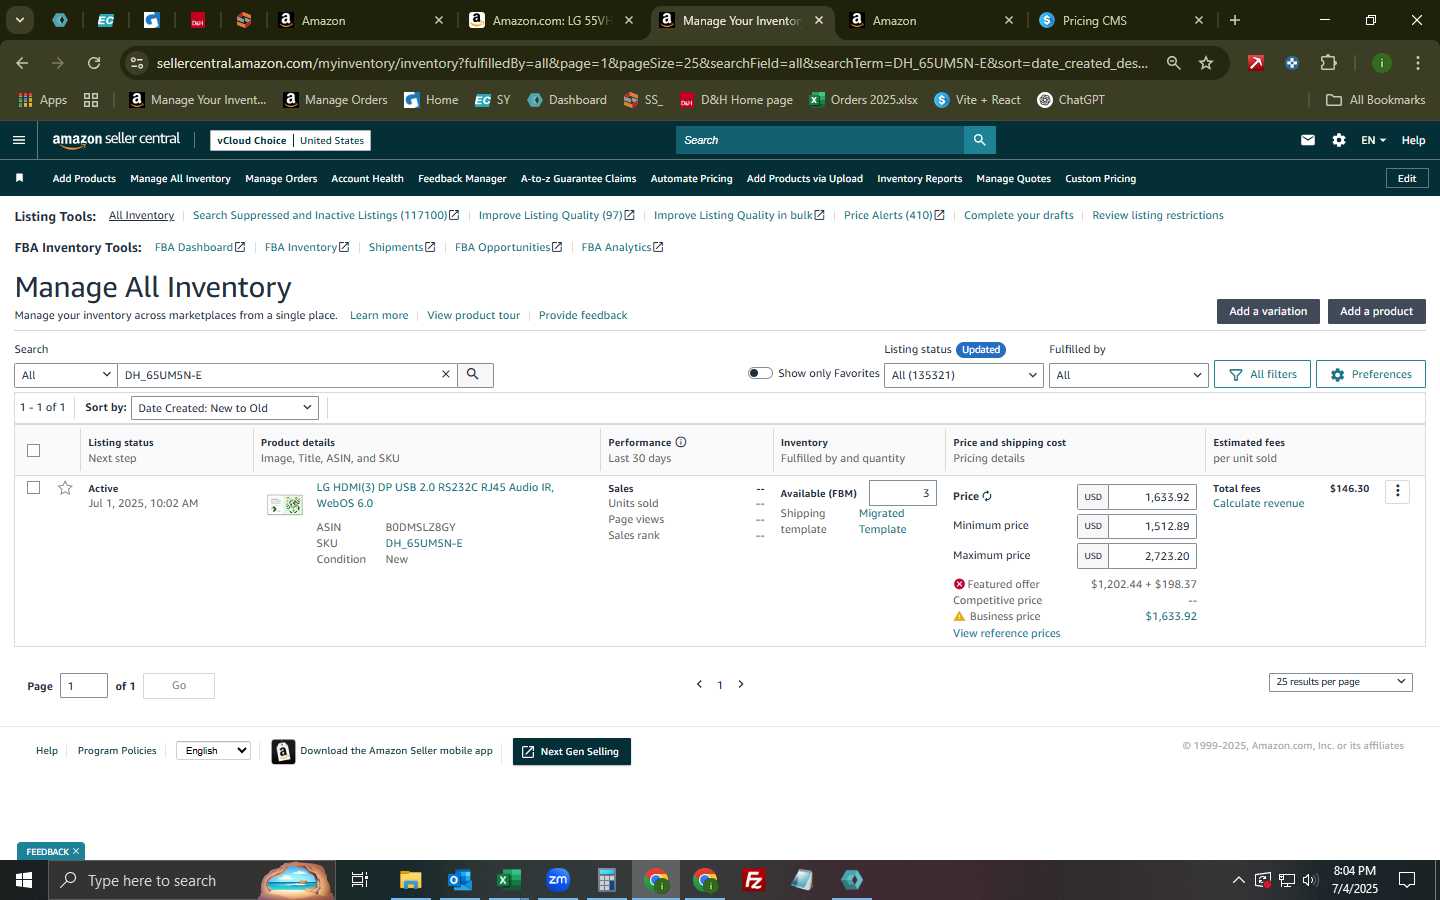Click the Edit button in nav bar
The height and width of the screenshot is (900, 1440).
pos(1406,178)
